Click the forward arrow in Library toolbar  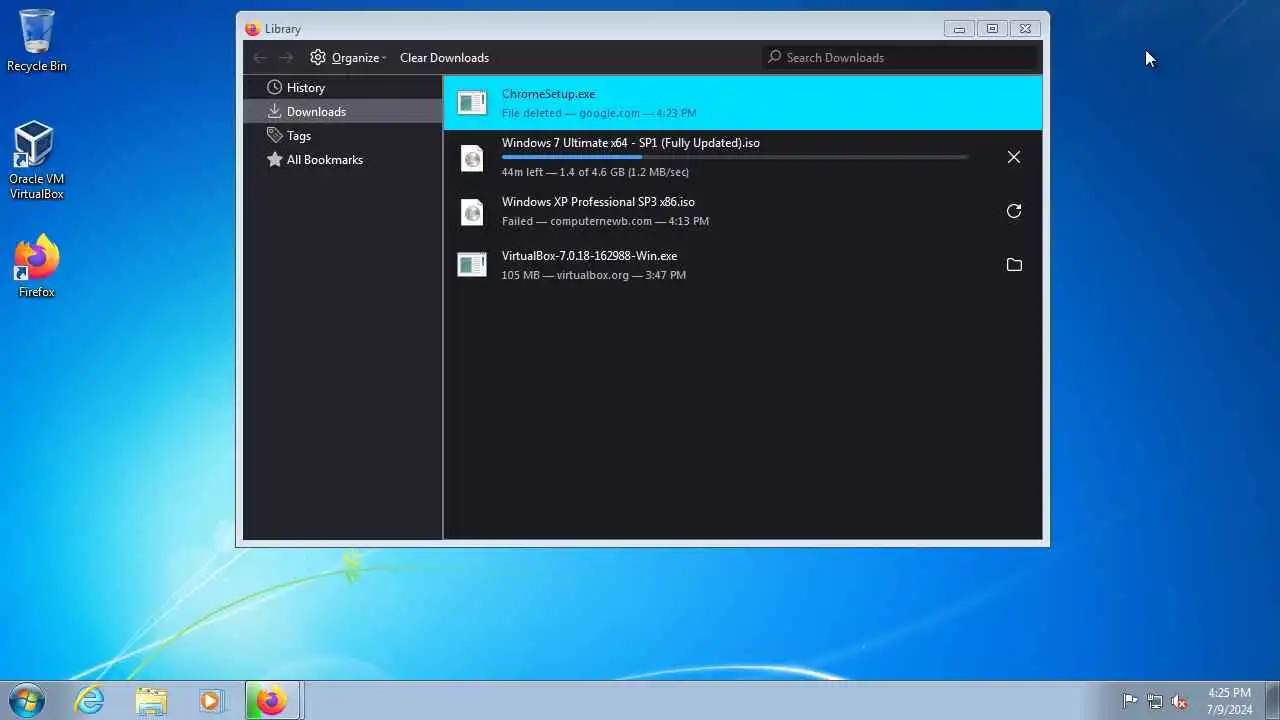(x=286, y=58)
